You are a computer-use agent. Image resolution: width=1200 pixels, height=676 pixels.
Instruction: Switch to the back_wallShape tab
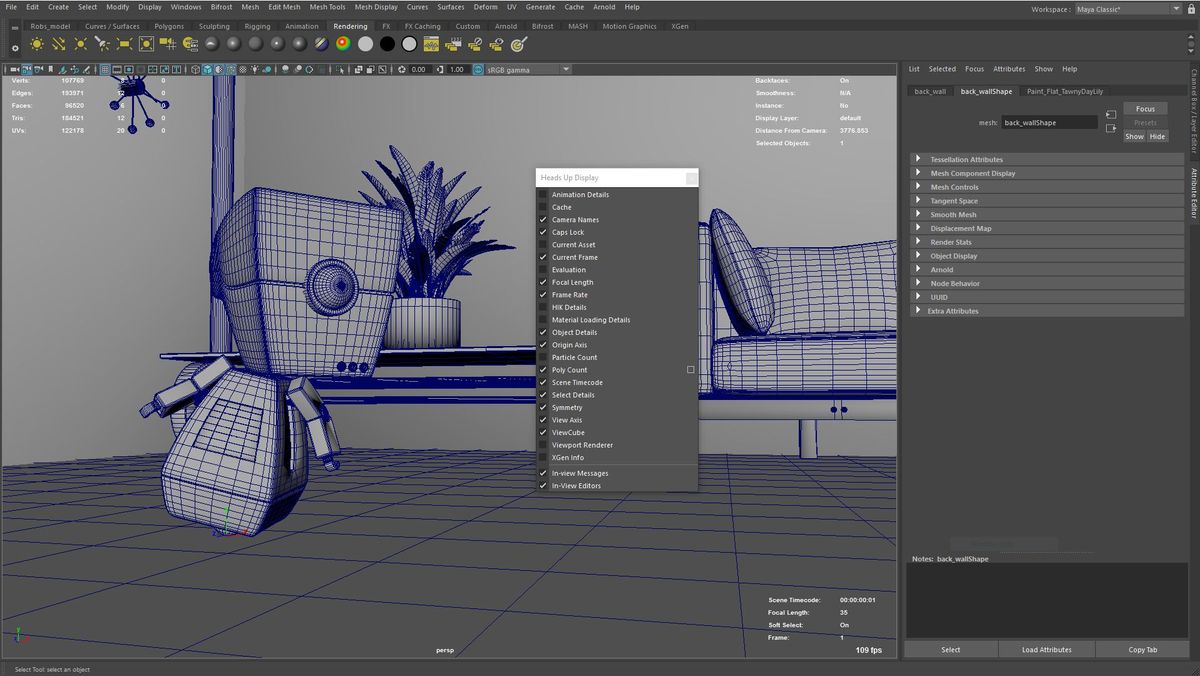[985, 91]
